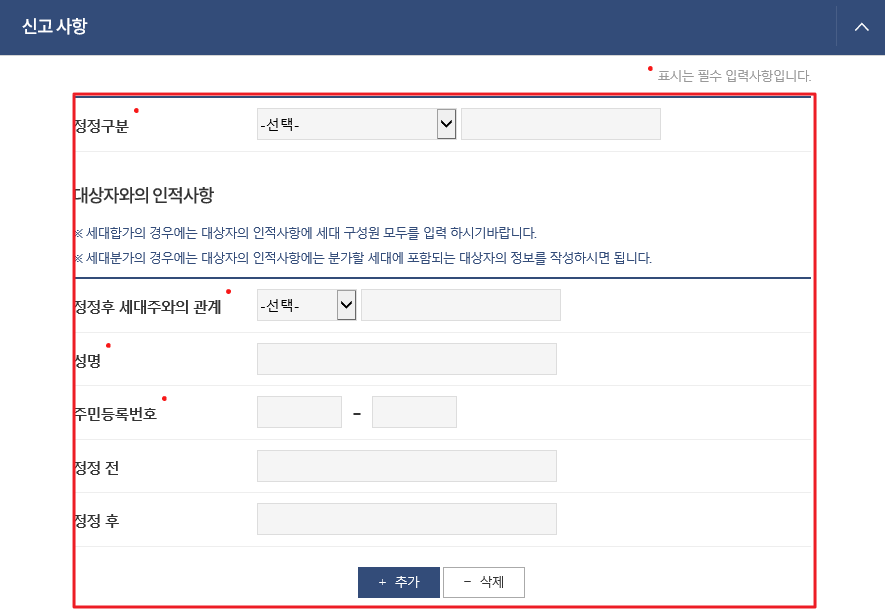Focus the 정정 전 input field
Image resolution: width=885 pixels, height=614 pixels.
406,466
